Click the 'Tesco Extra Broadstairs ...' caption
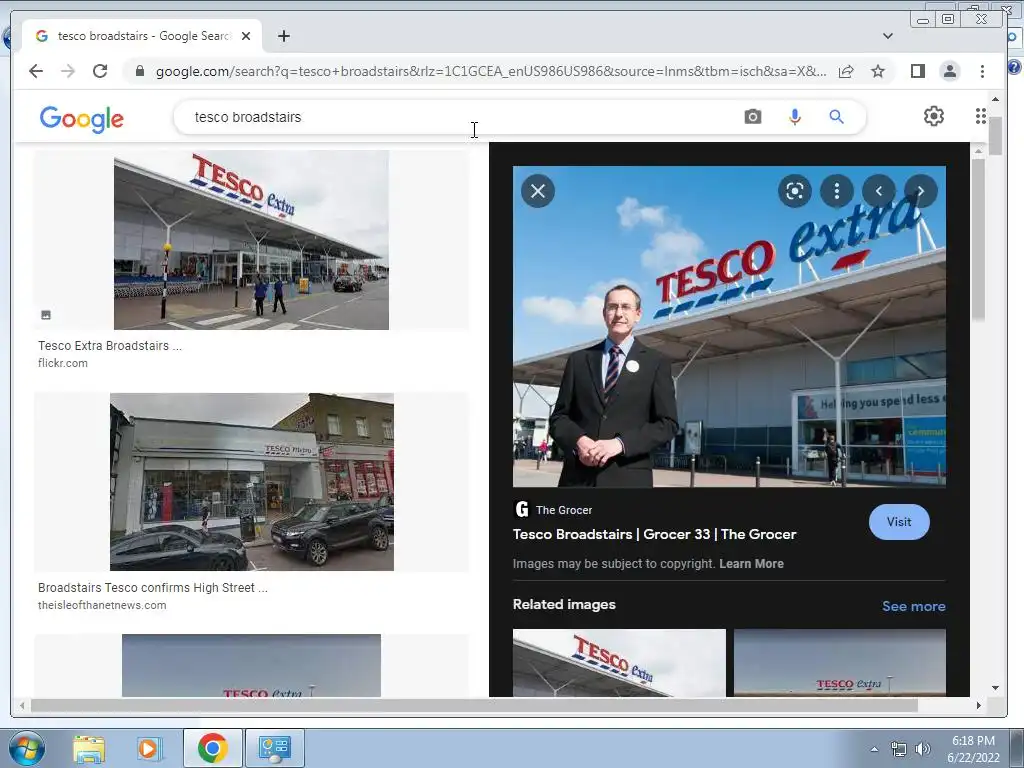The height and width of the screenshot is (768, 1024). (110, 345)
